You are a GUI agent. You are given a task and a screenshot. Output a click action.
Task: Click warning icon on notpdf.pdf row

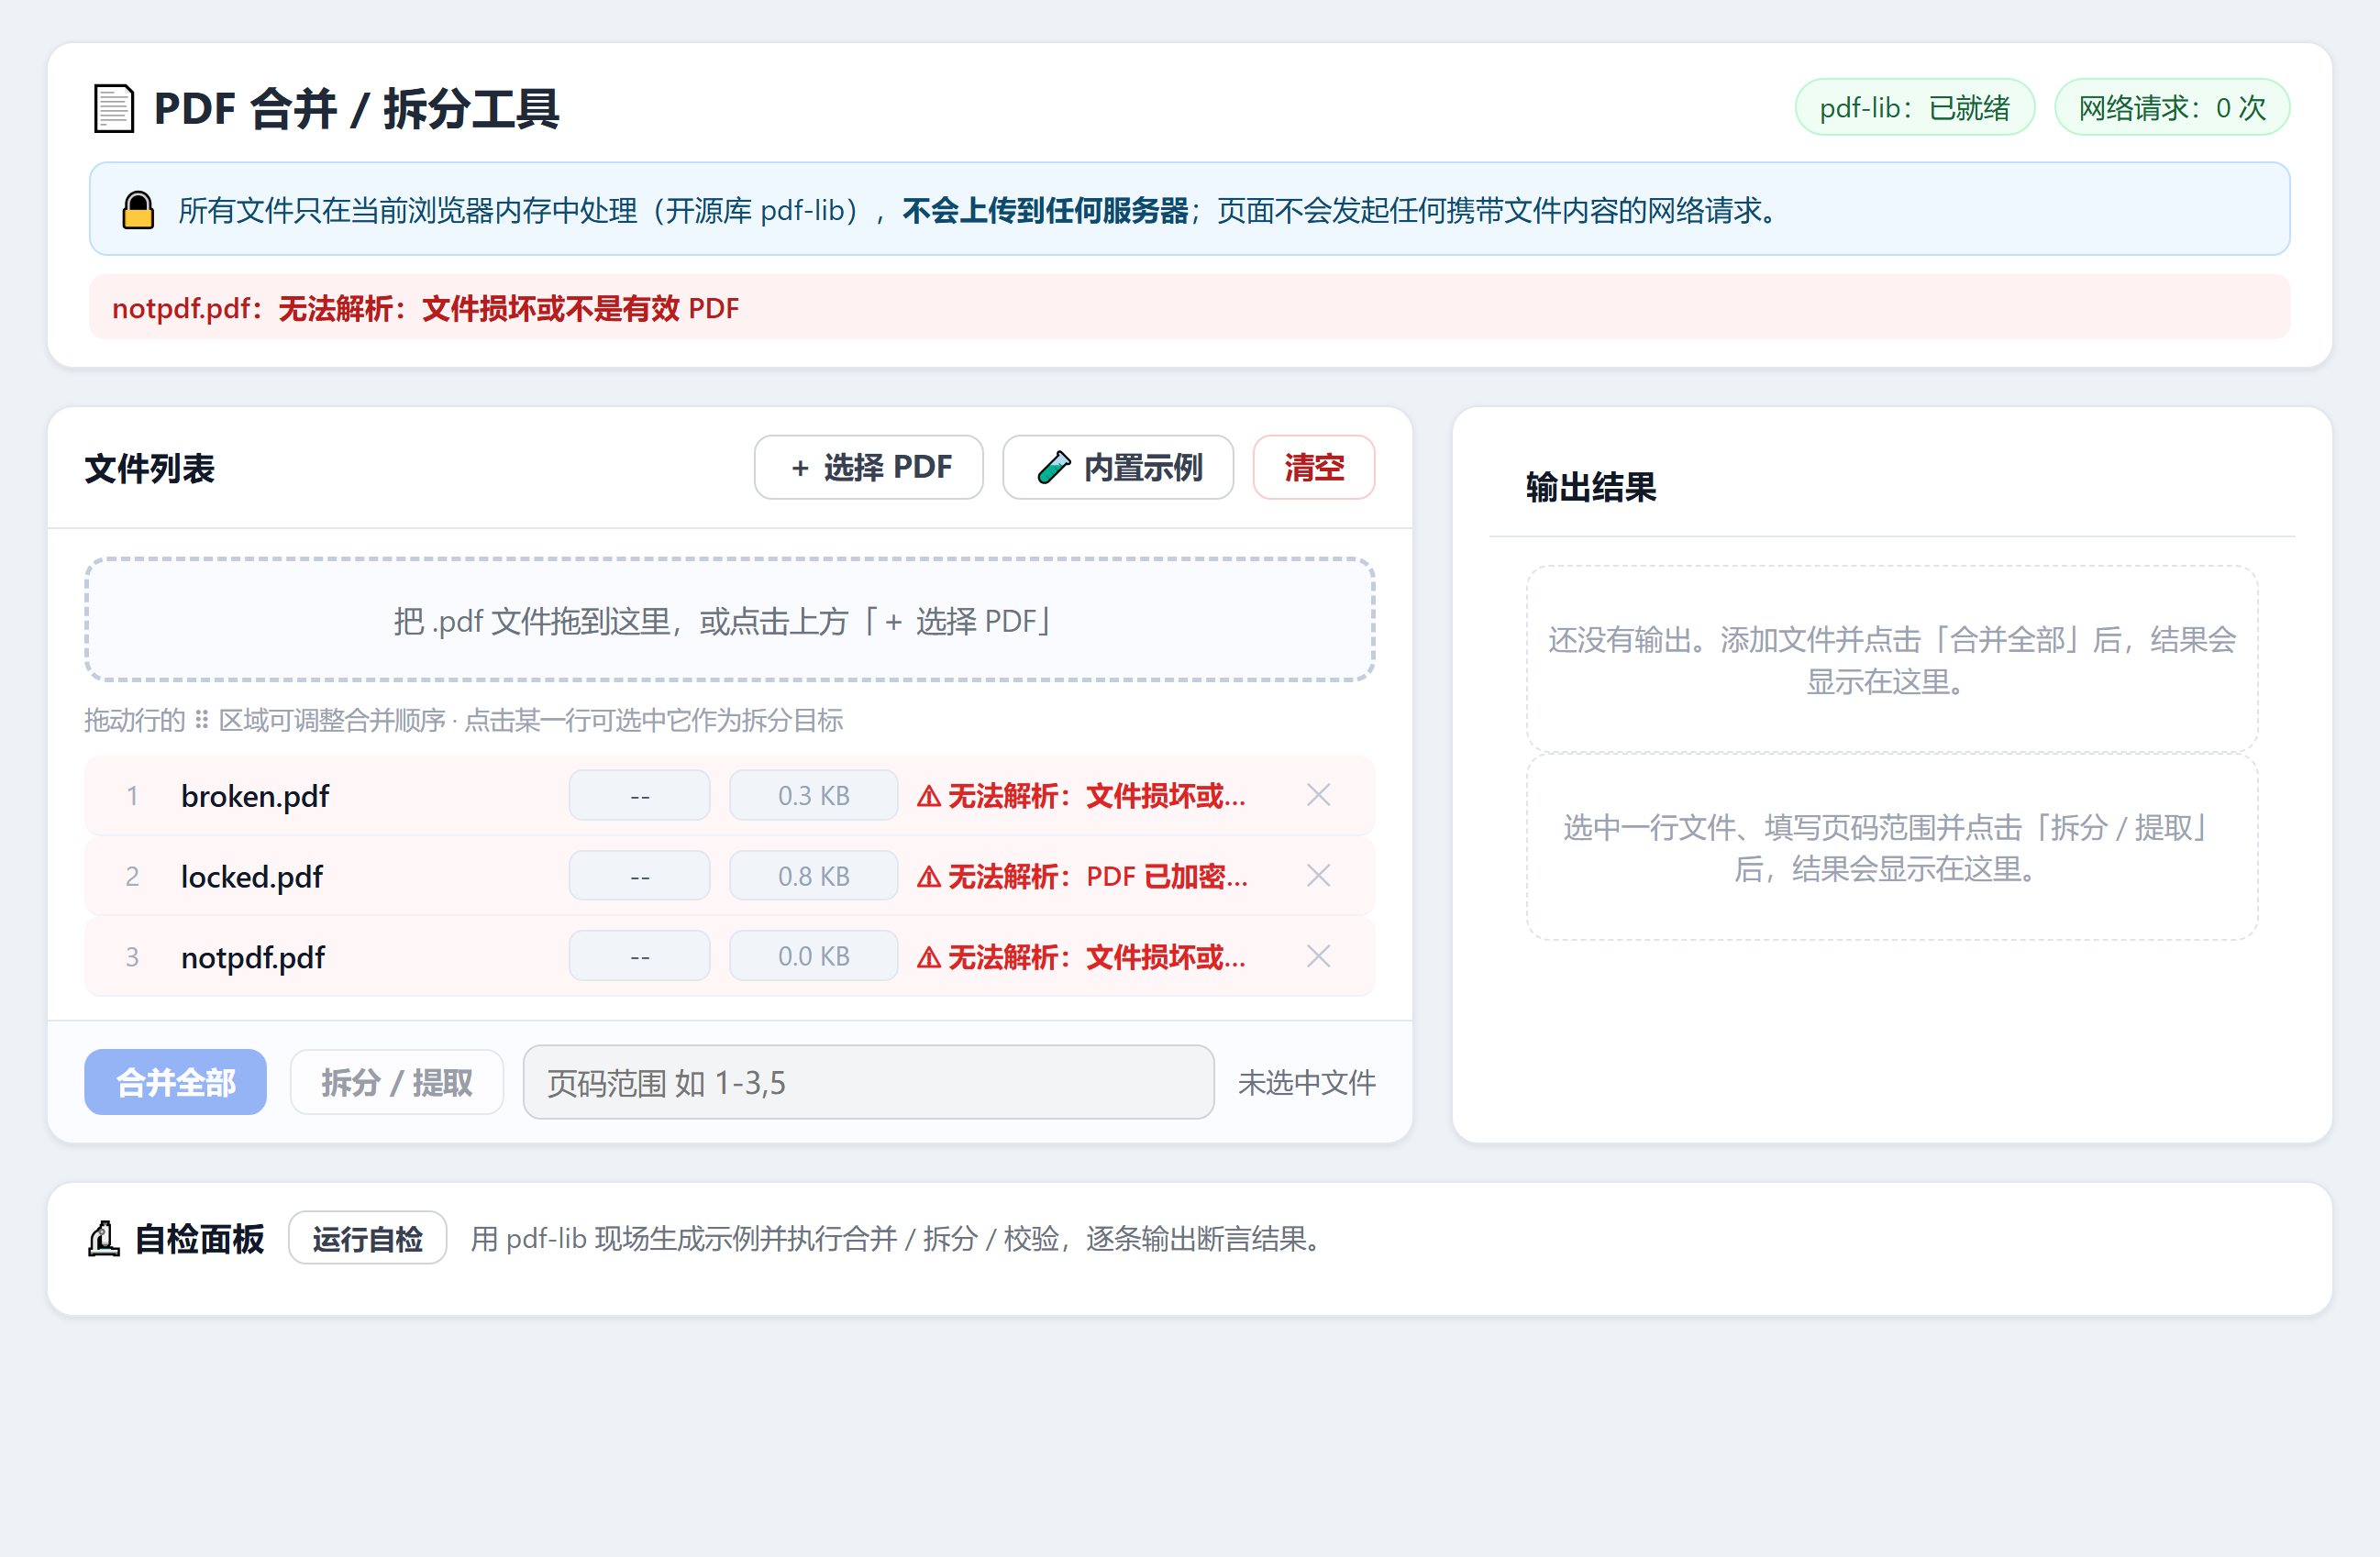929,958
